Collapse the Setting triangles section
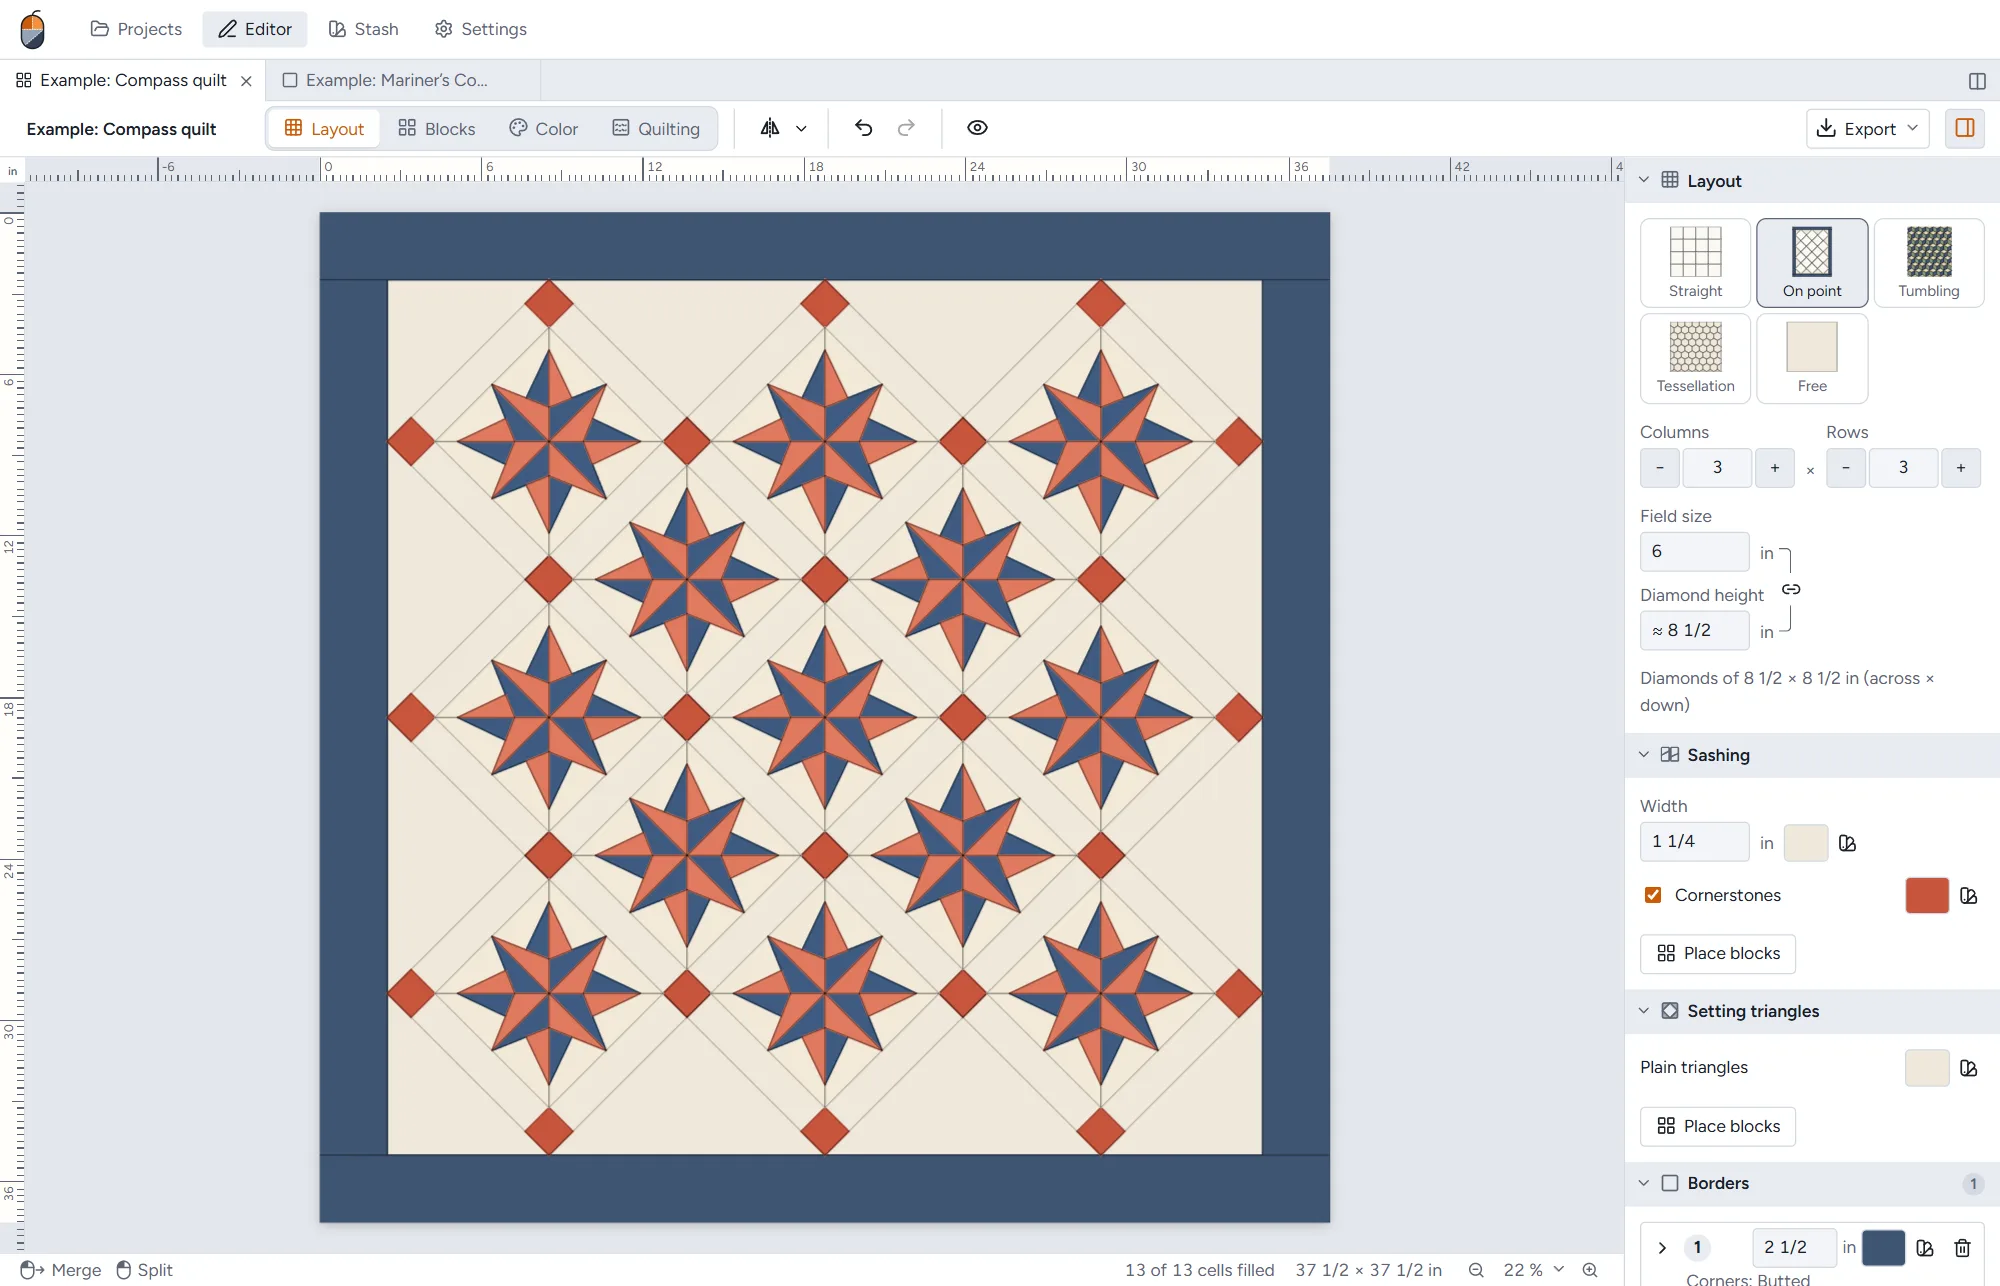Viewport: 2000px width, 1286px height. tap(1644, 1011)
